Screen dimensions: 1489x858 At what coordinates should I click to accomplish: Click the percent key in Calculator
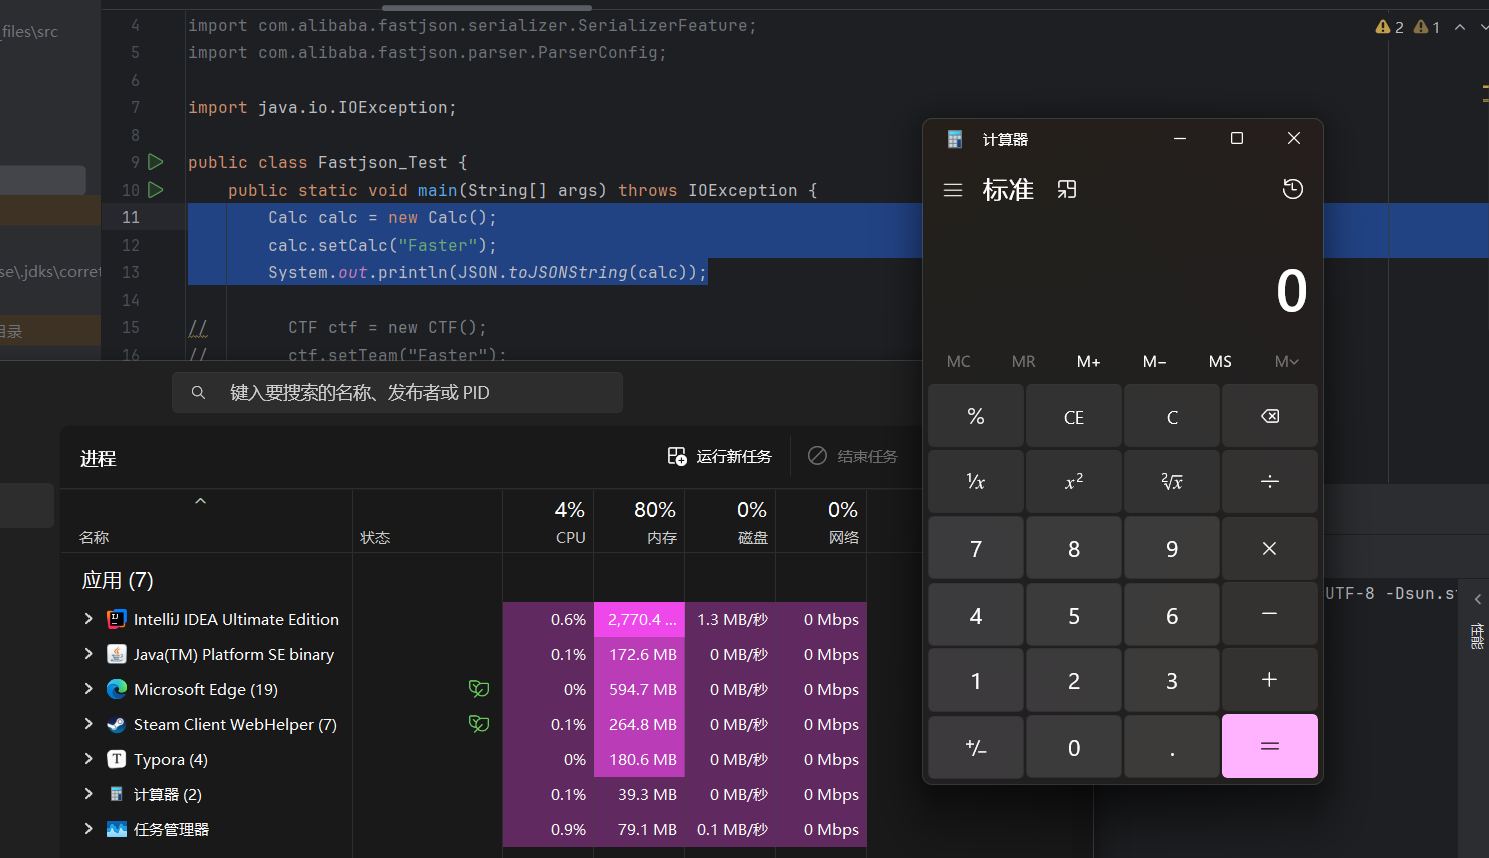[x=976, y=416]
